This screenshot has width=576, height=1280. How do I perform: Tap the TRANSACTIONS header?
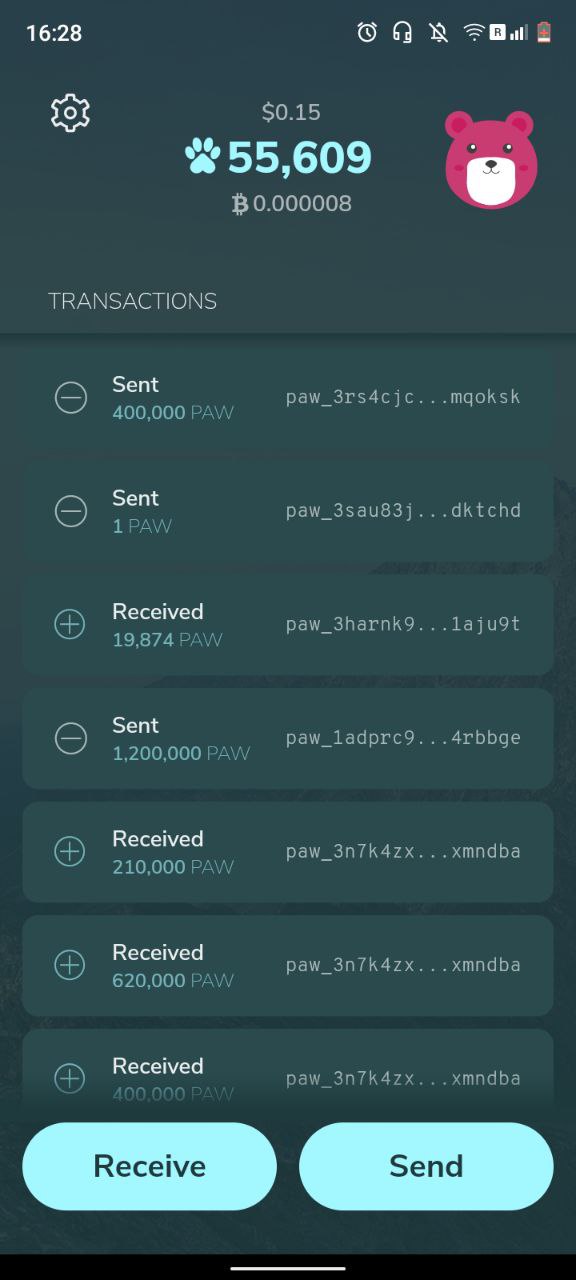(x=133, y=301)
